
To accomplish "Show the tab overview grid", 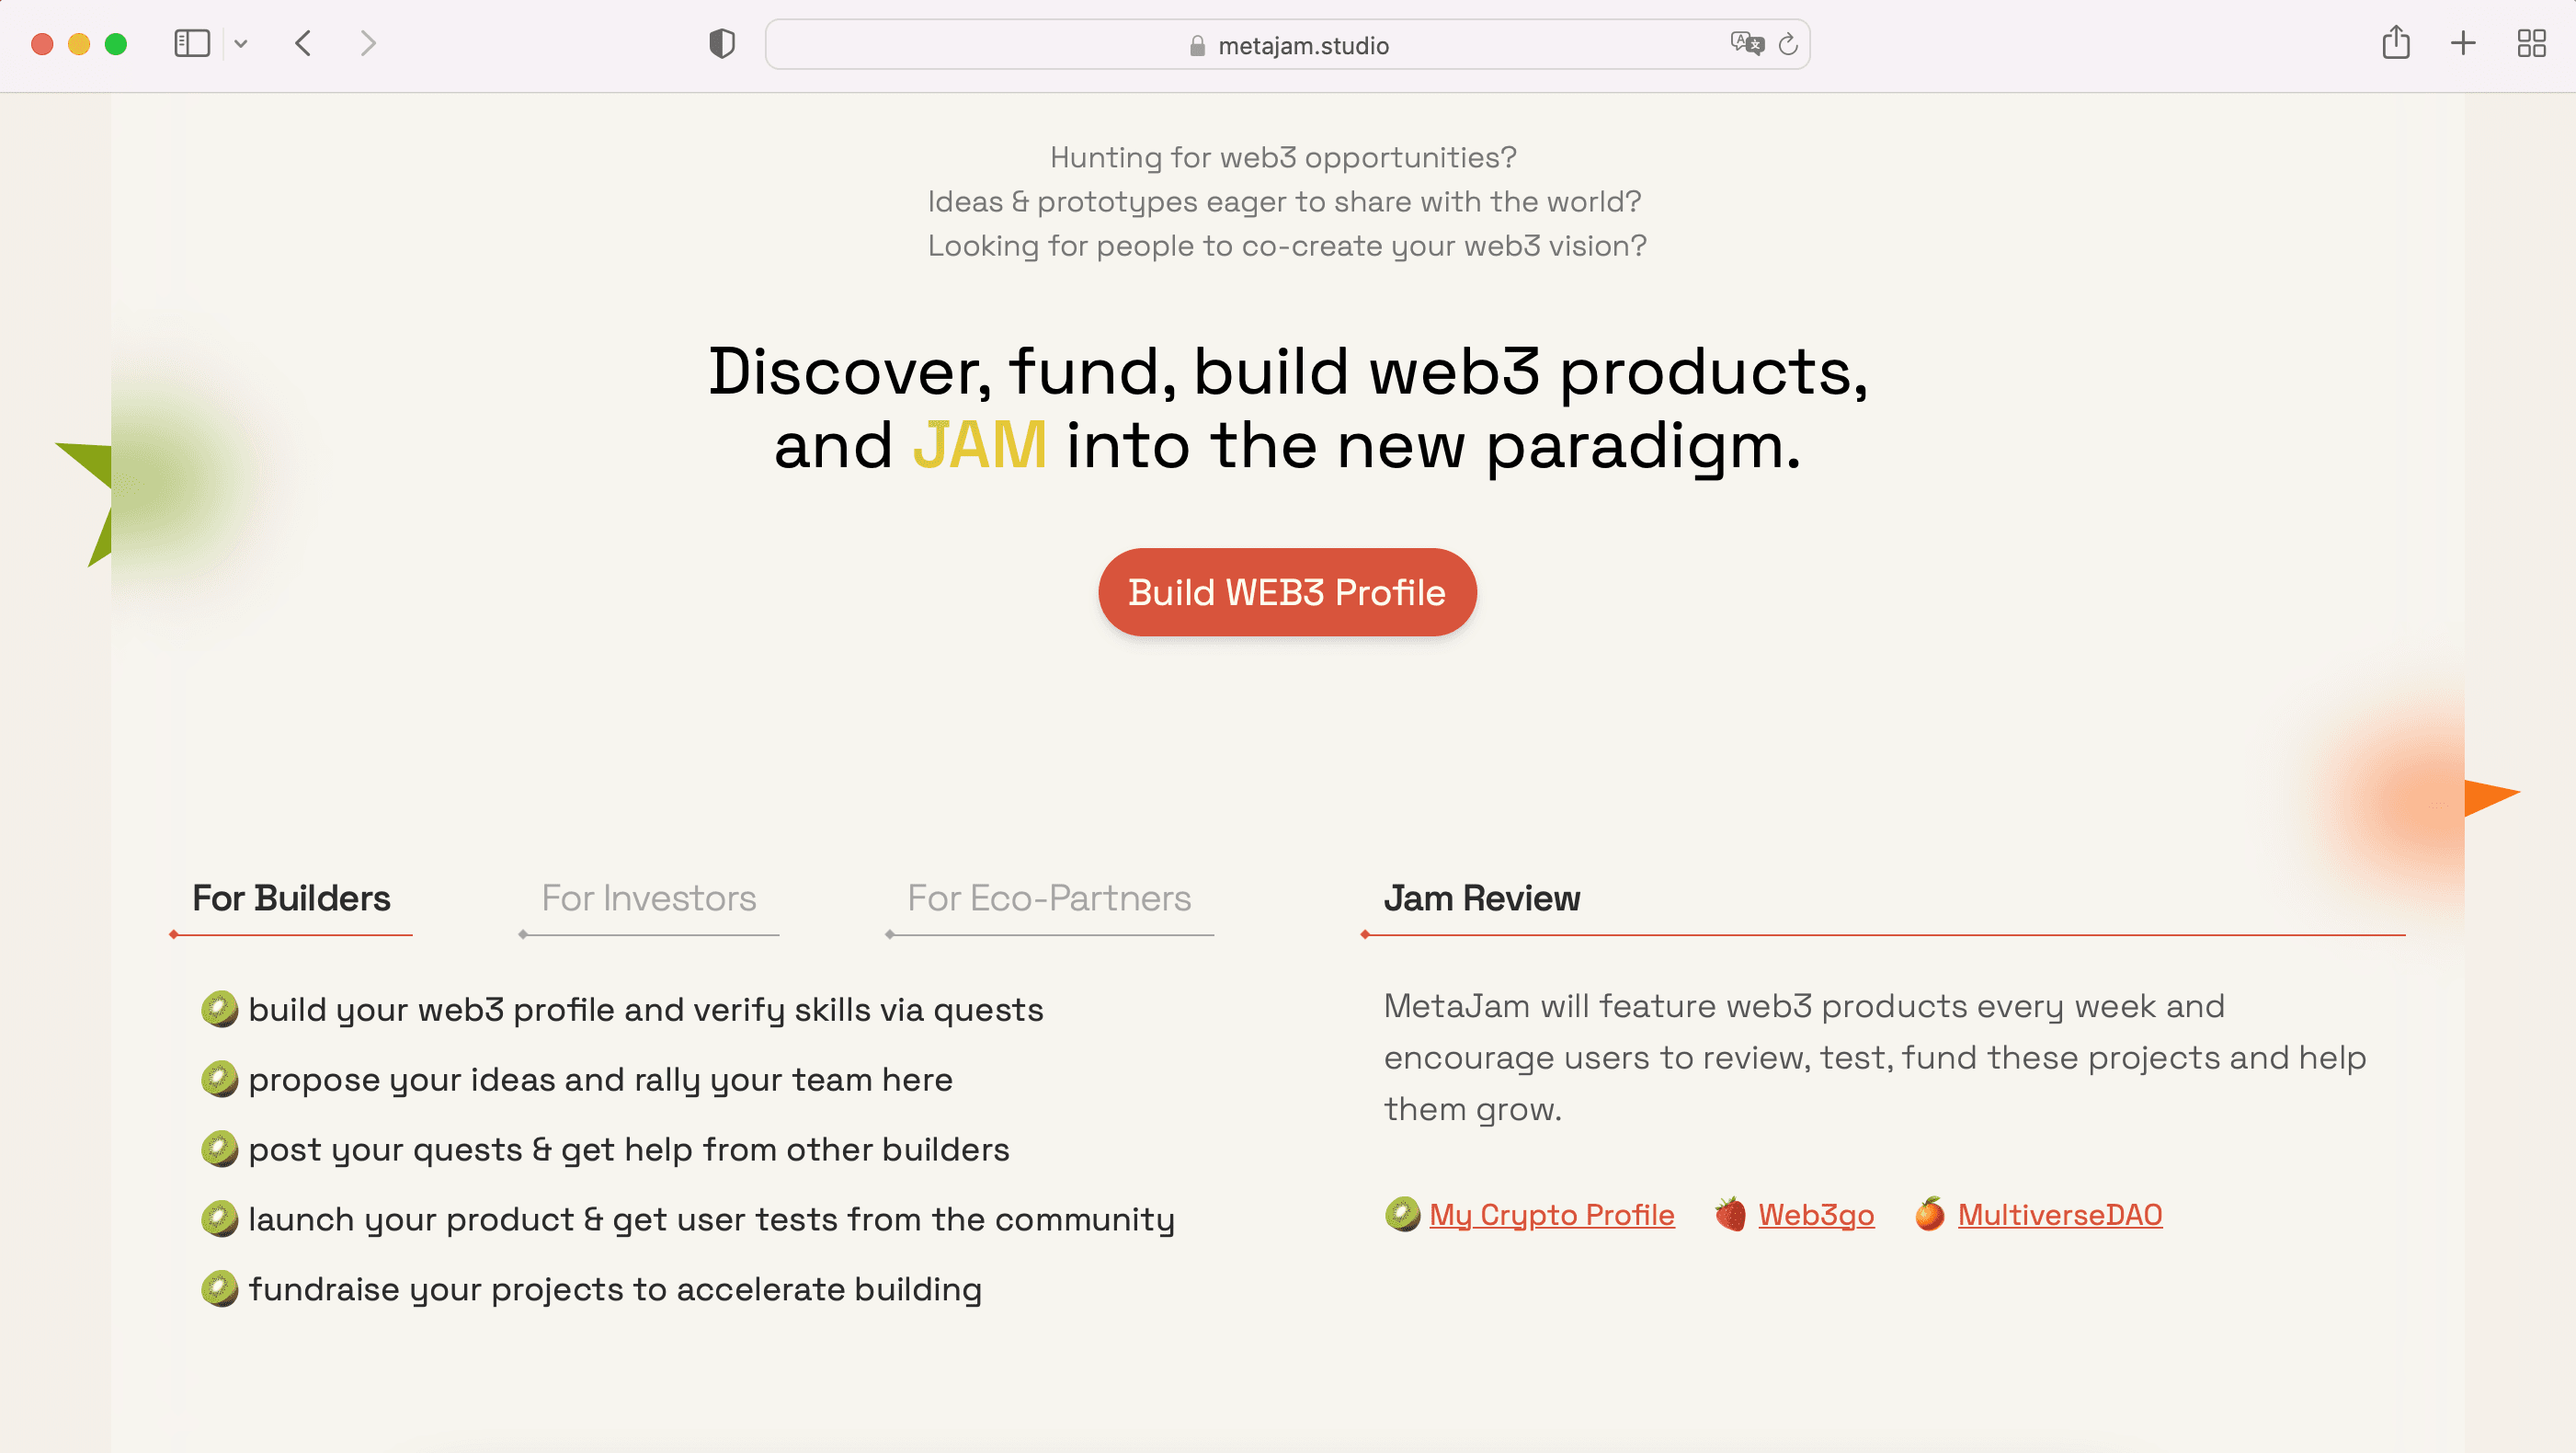I will click(2531, 44).
